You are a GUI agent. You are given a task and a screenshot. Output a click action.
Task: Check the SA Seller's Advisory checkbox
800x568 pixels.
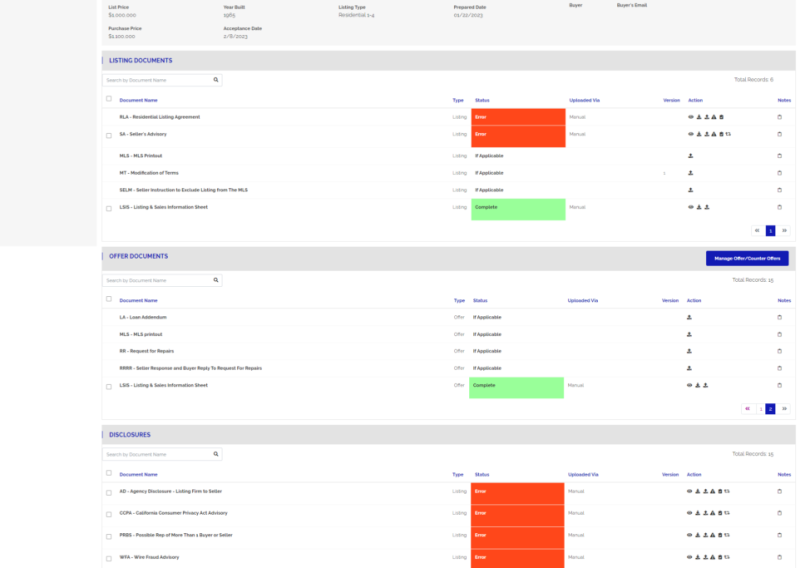[109, 135]
